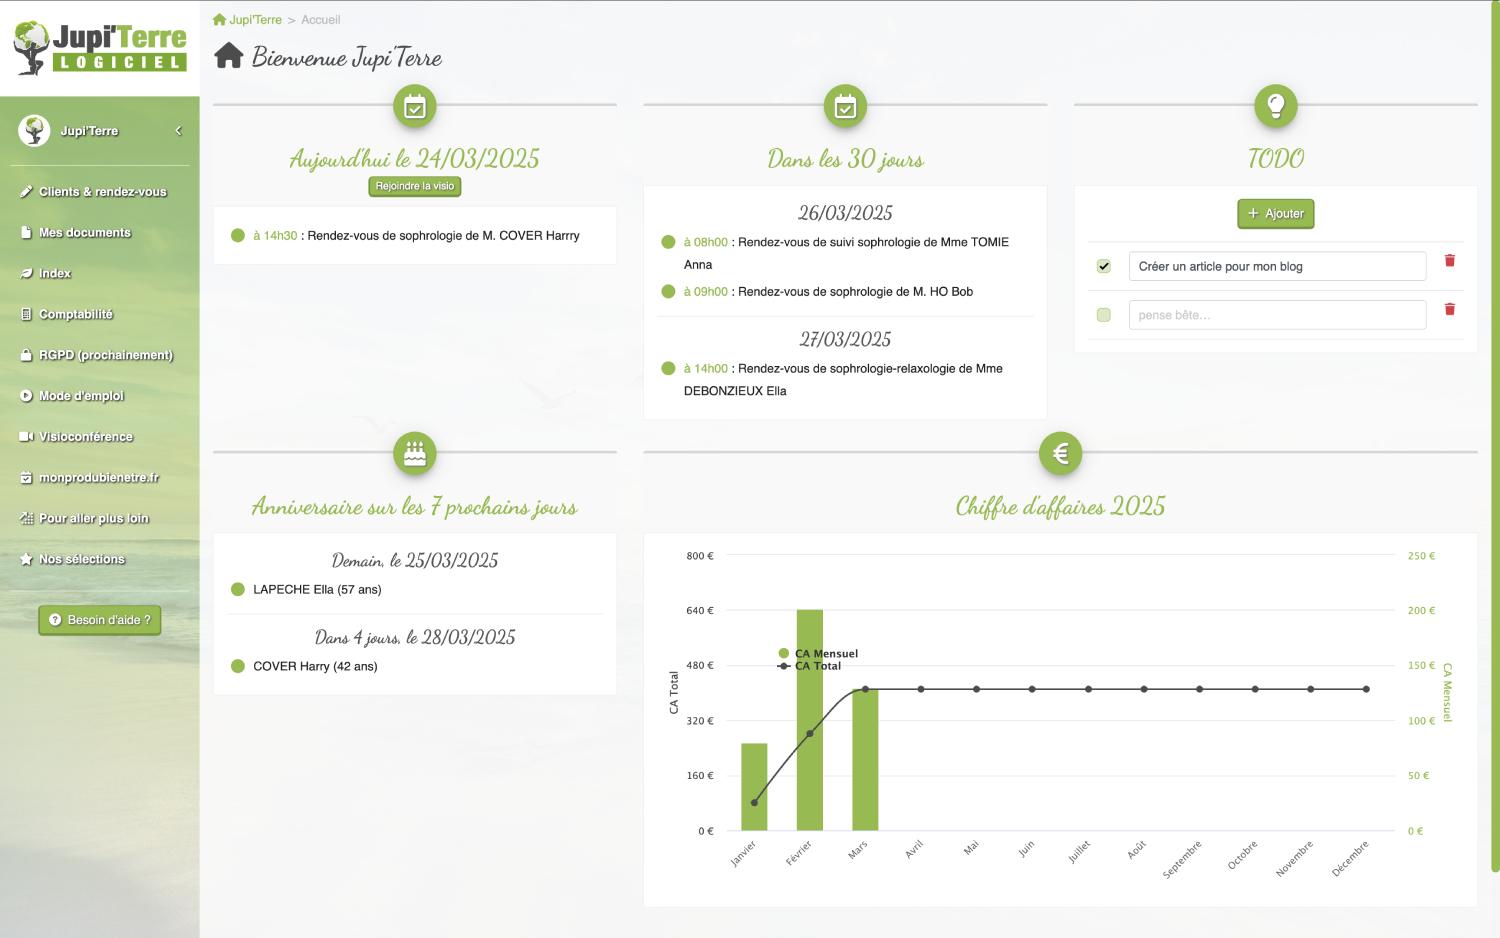1500x938 pixels.
Task: Open the Visioconférence sidebar entry
Action: coord(85,437)
